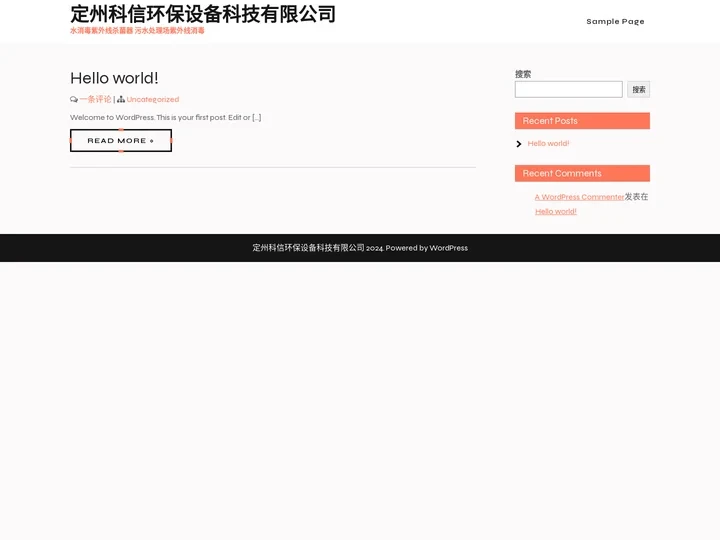Click the Recent Comments widget heading
The width and height of the screenshot is (720, 540).
[582, 173]
